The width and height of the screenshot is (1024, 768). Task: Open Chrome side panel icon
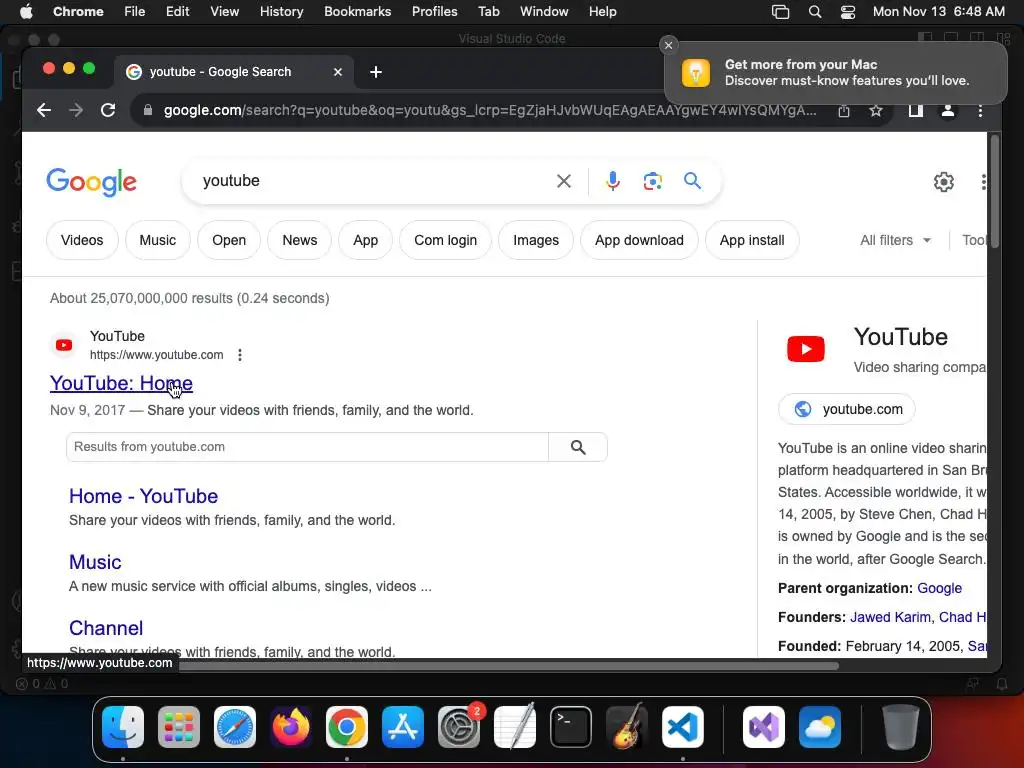tap(916, 111)
